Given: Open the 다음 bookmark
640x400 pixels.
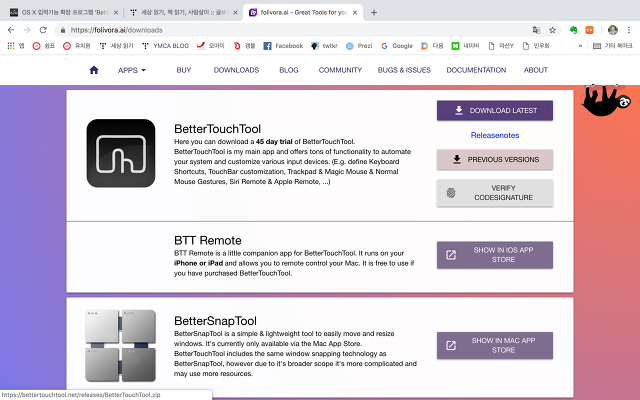Looking at the screenshot, I should 432,46.
